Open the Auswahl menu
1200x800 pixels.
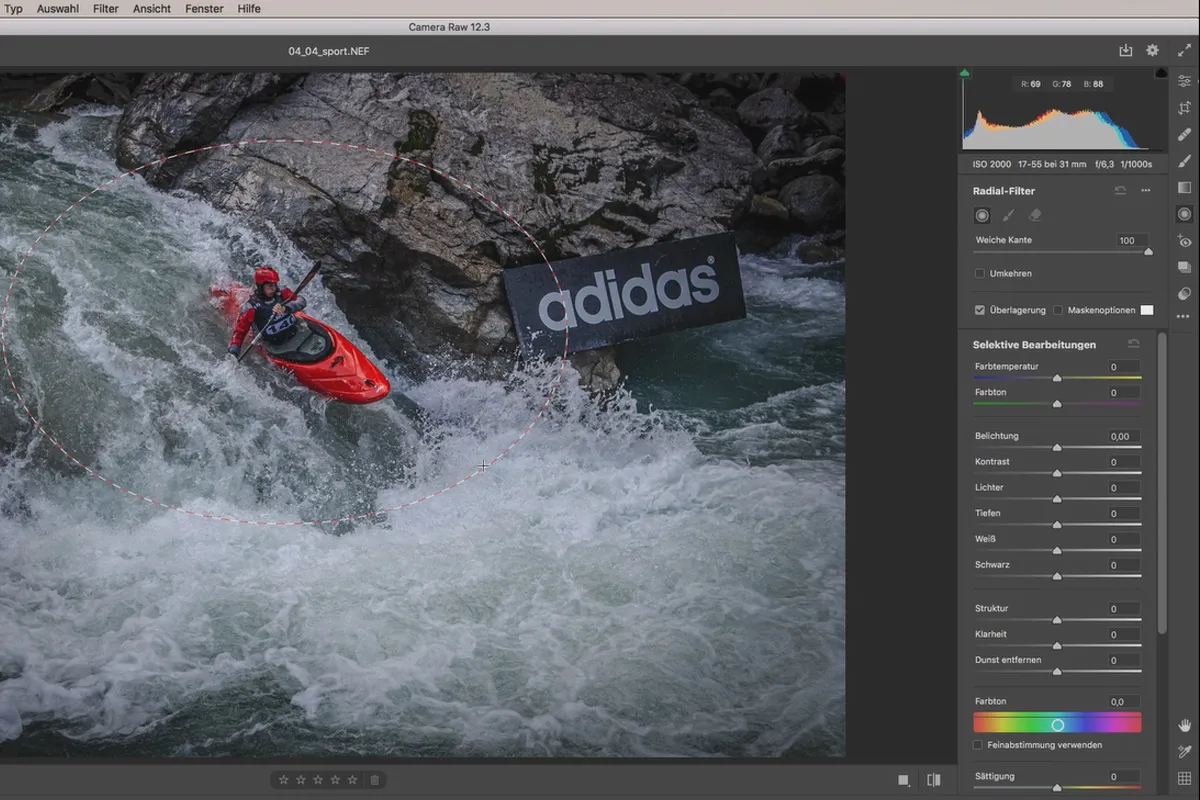[x=57, y=8]
